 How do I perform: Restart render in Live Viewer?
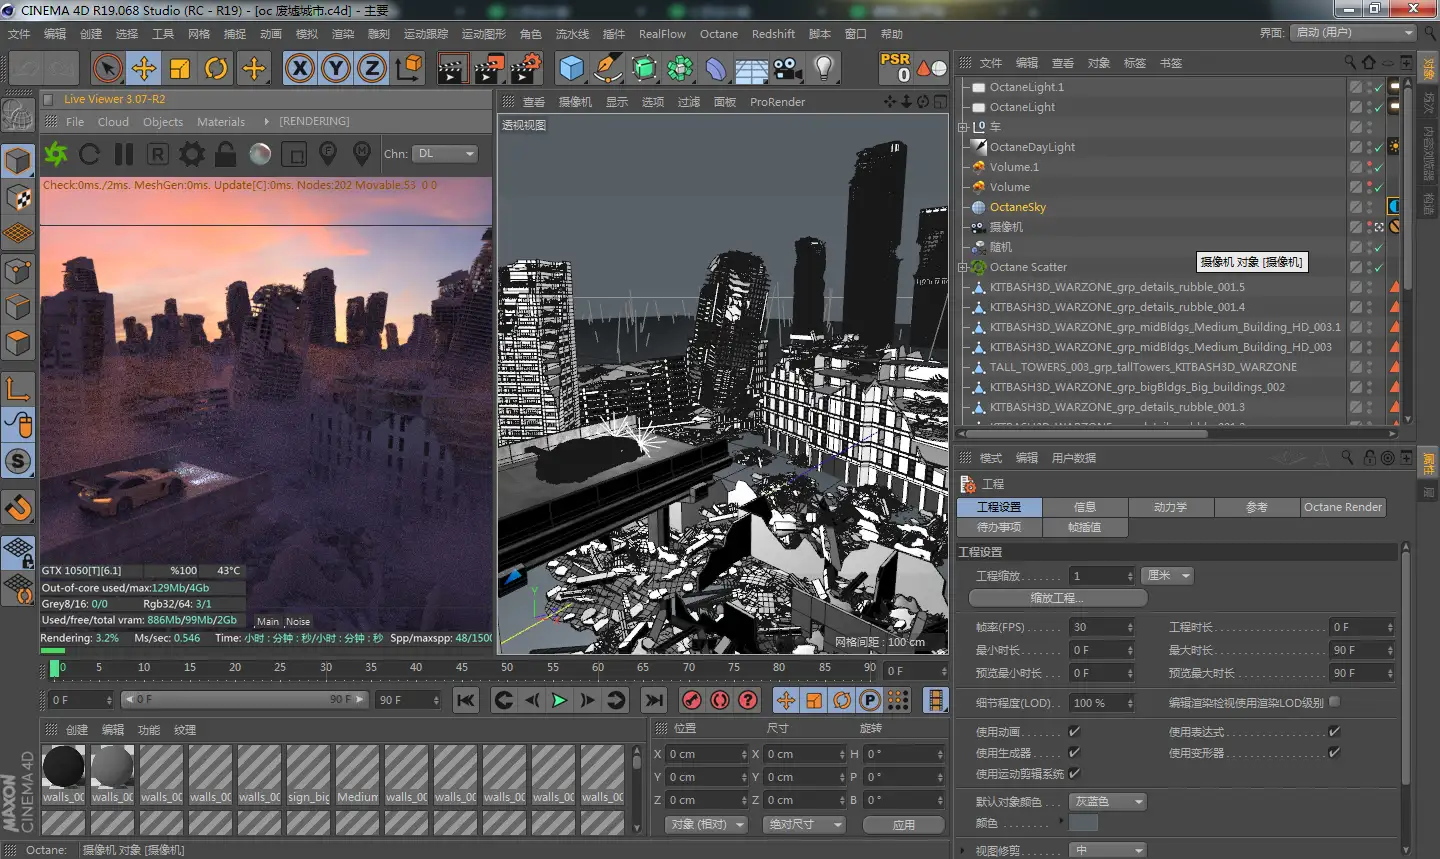[90, 154]
